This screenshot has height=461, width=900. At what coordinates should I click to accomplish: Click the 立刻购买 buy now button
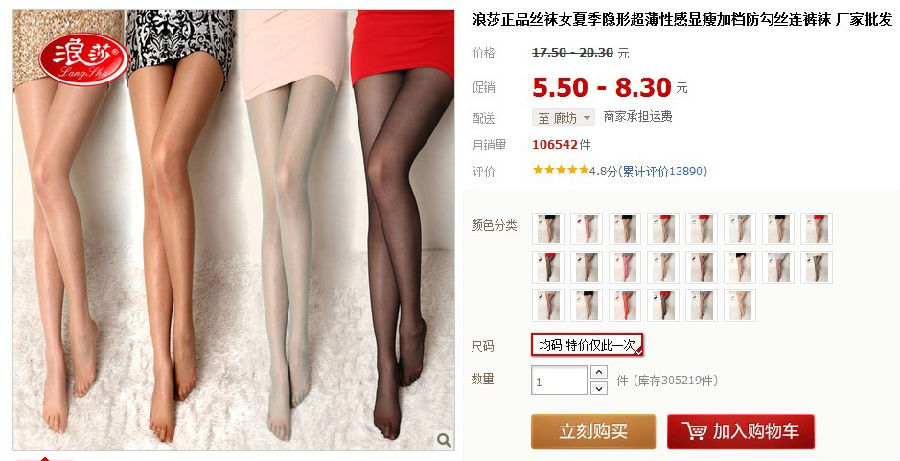coord(593,431)
